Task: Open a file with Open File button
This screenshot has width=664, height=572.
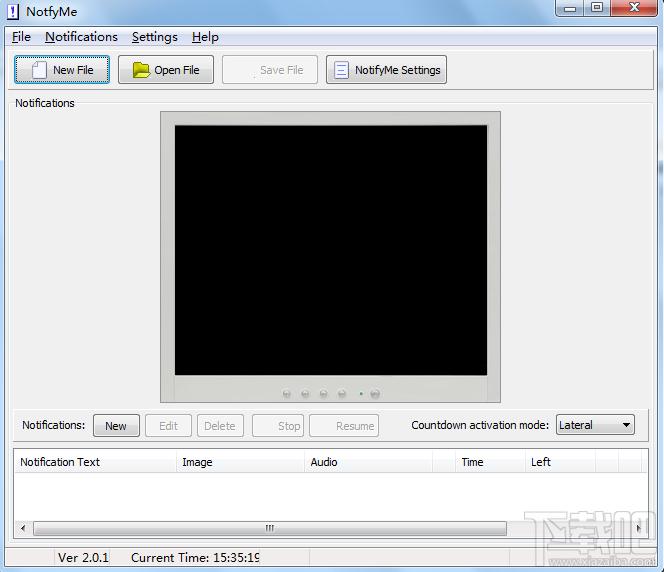Action: click(x=166, y=69)
